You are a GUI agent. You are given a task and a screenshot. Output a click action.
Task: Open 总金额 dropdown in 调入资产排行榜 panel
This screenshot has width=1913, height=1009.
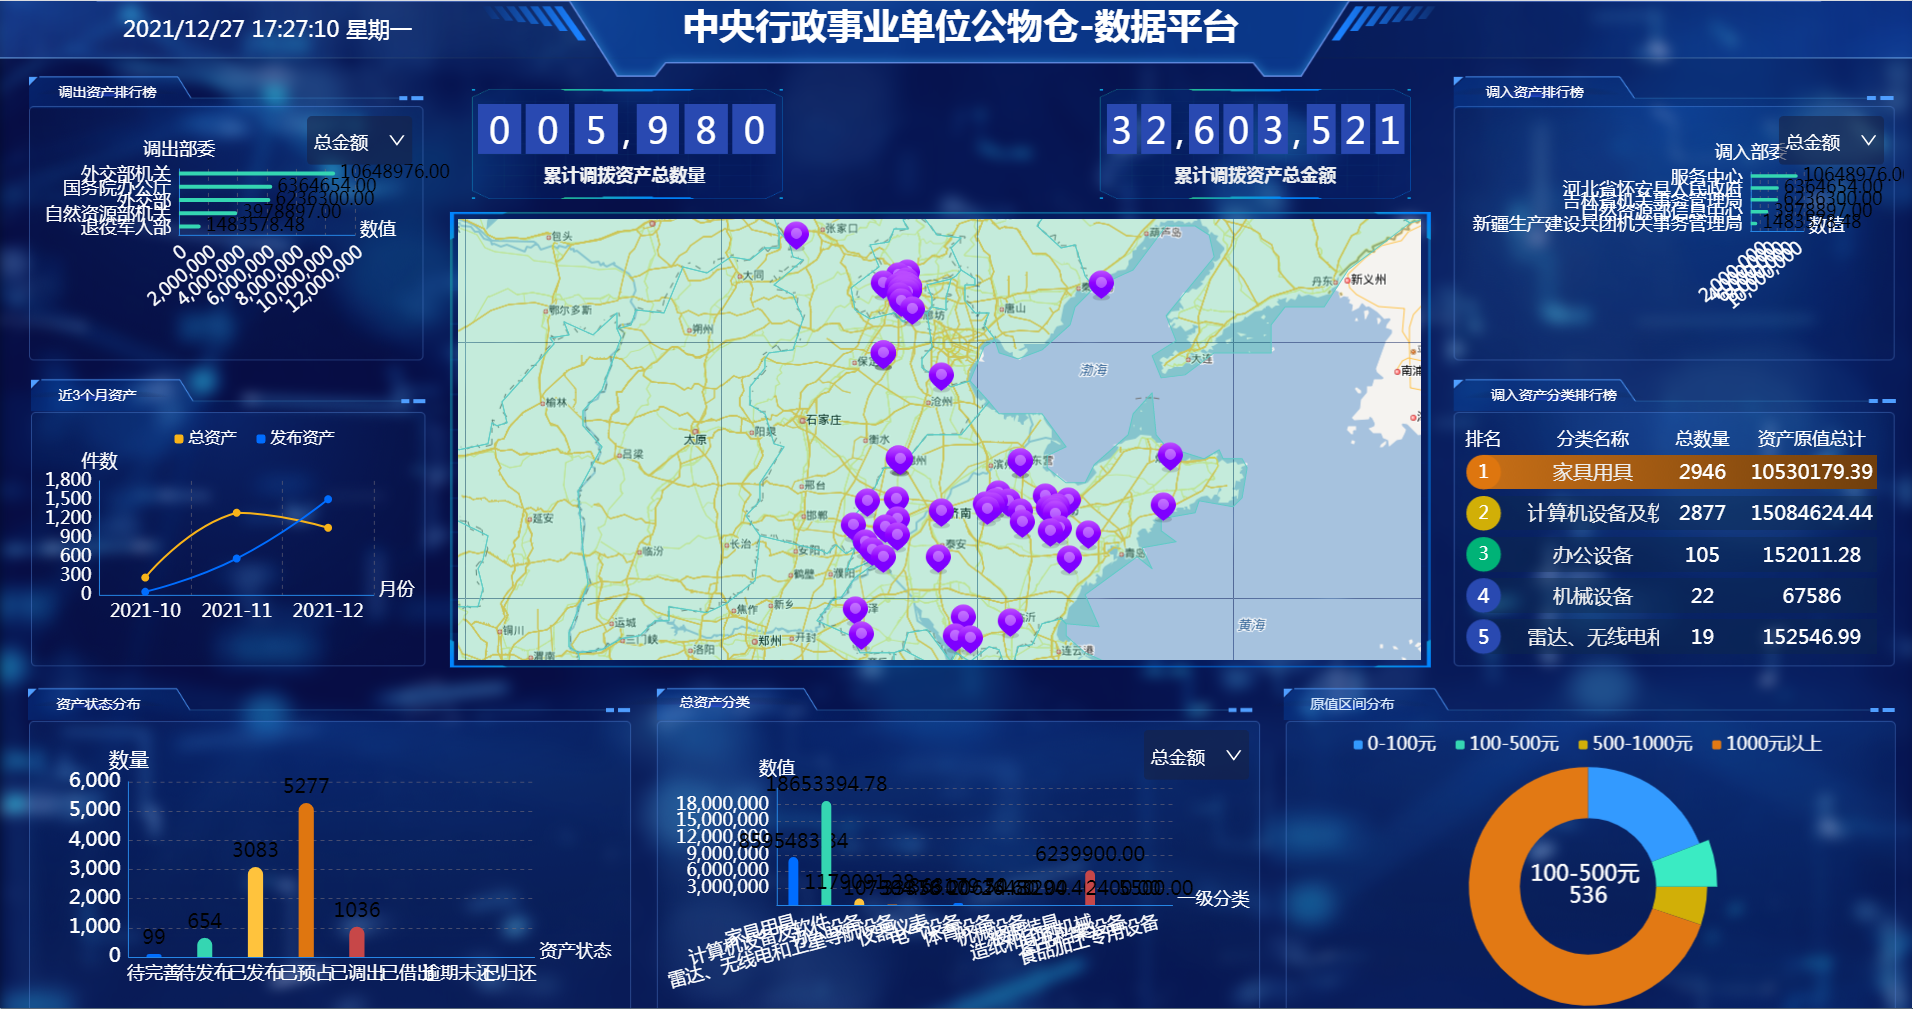pos(1831,142)
